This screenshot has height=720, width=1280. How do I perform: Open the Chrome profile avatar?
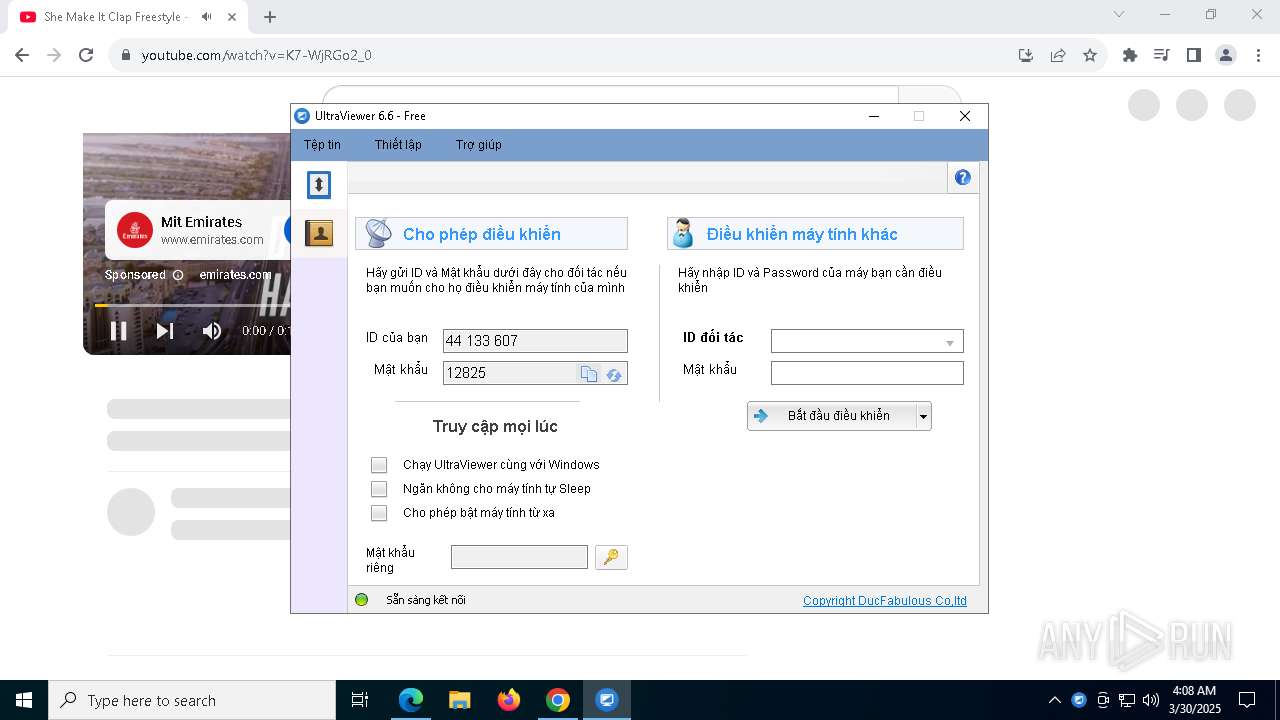[1226, 55]
